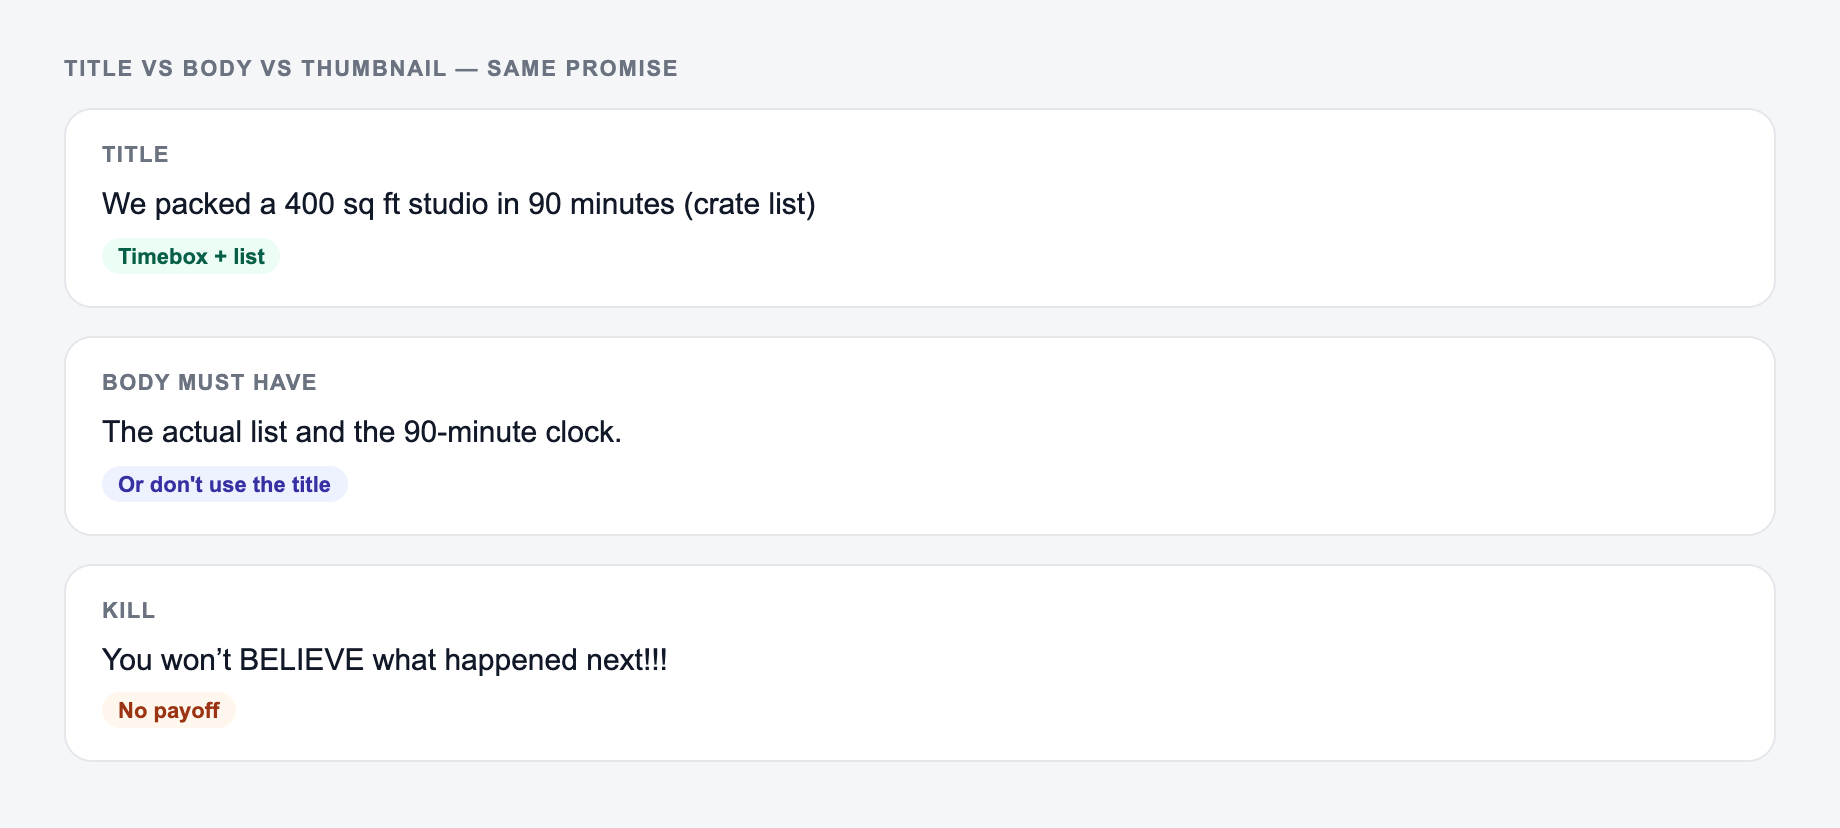Click the 'Timebox + list' green tag

(x=190, y=256)
